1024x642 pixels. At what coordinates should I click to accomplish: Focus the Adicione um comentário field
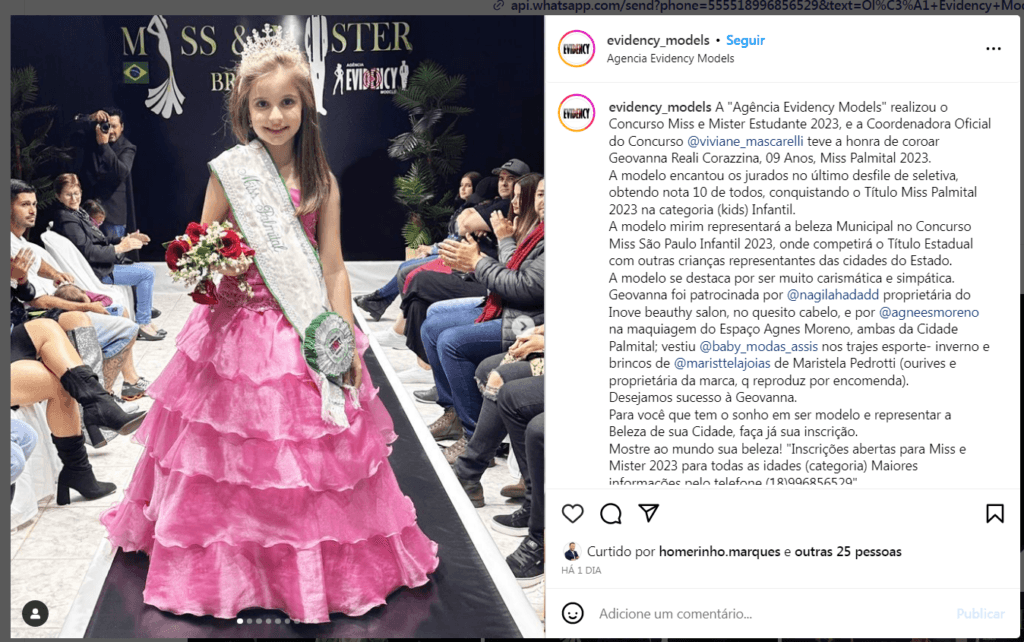click(771, 614)
